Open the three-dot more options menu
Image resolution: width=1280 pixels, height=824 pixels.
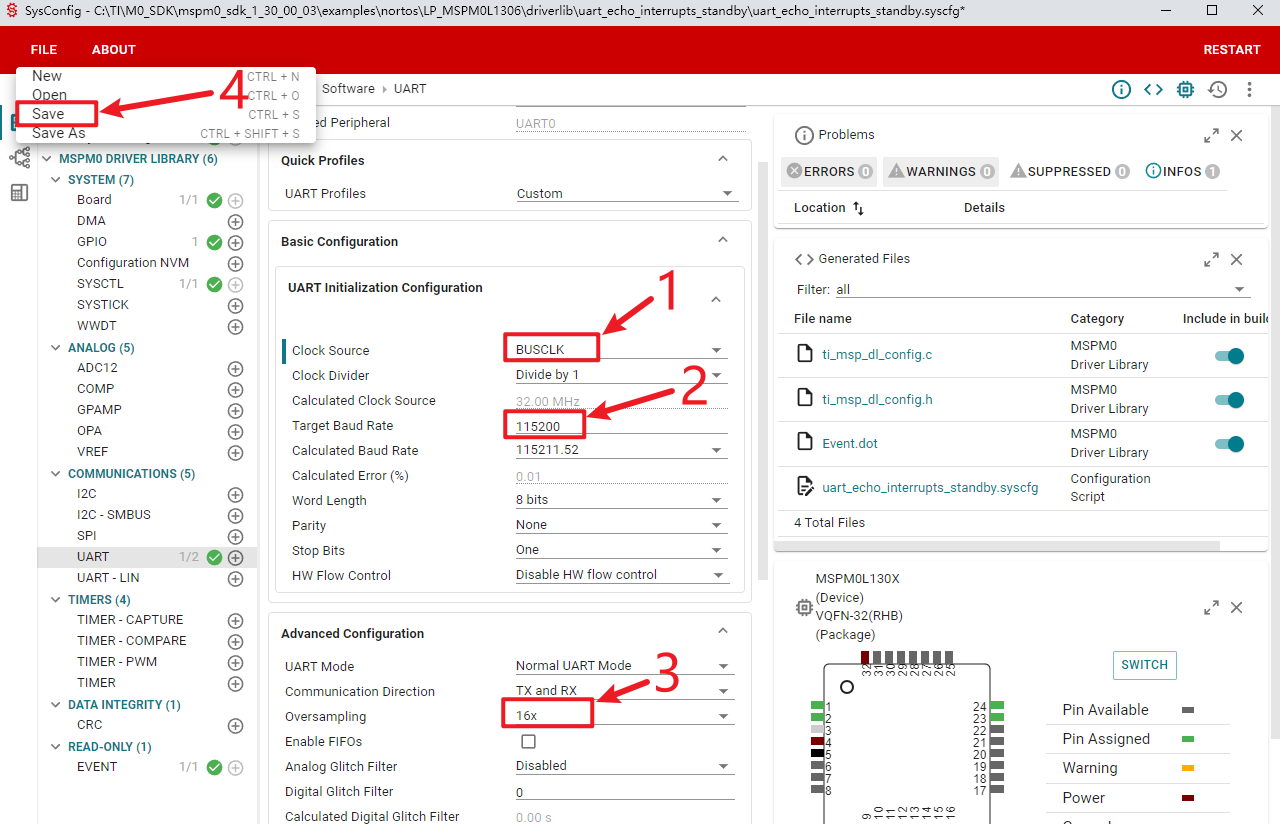[1249, 89]
